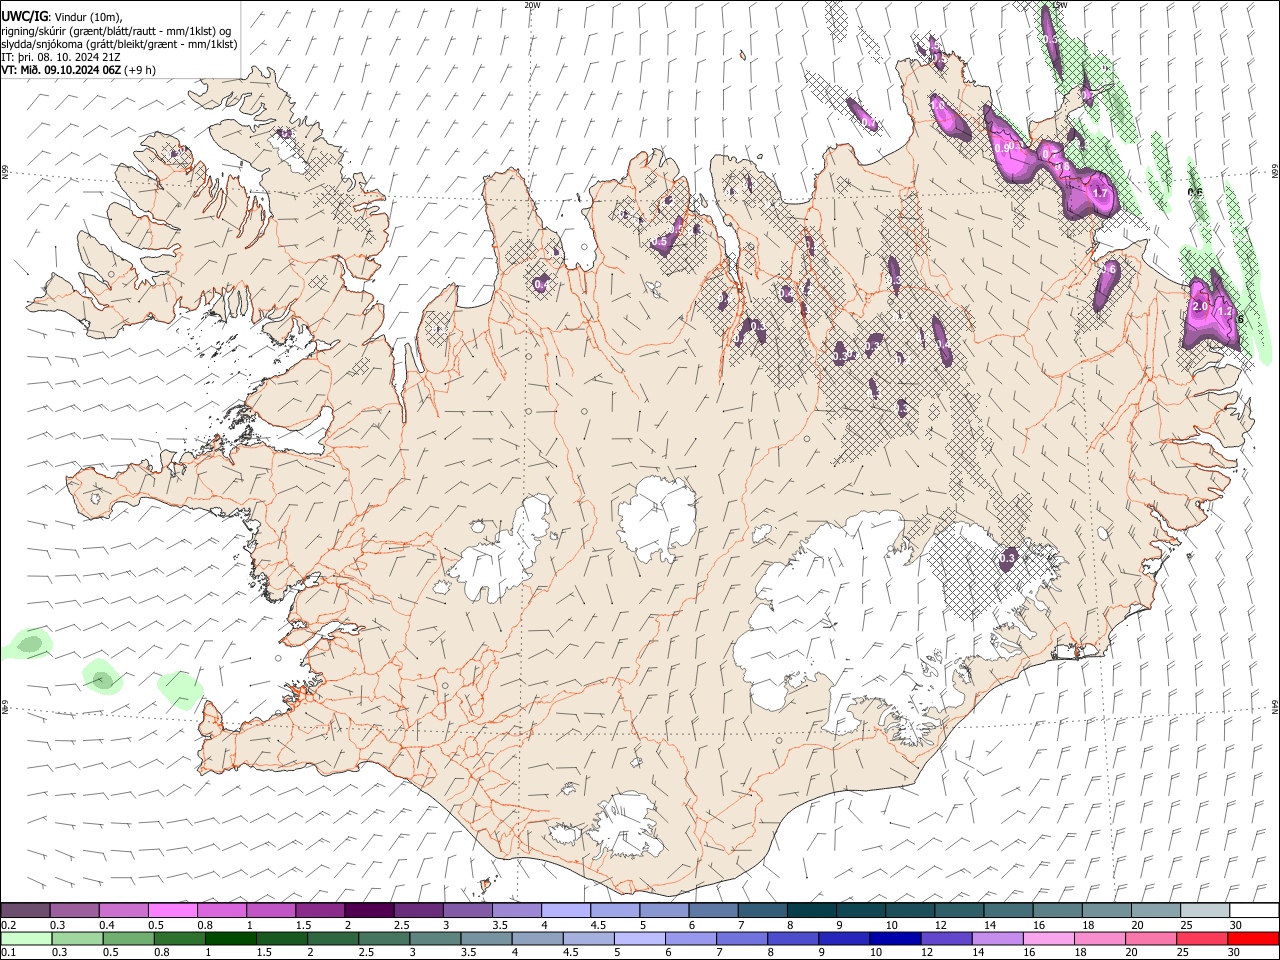
Task: Click the Drangajökull glacier in the Westfjords
Action: point(289,150)
